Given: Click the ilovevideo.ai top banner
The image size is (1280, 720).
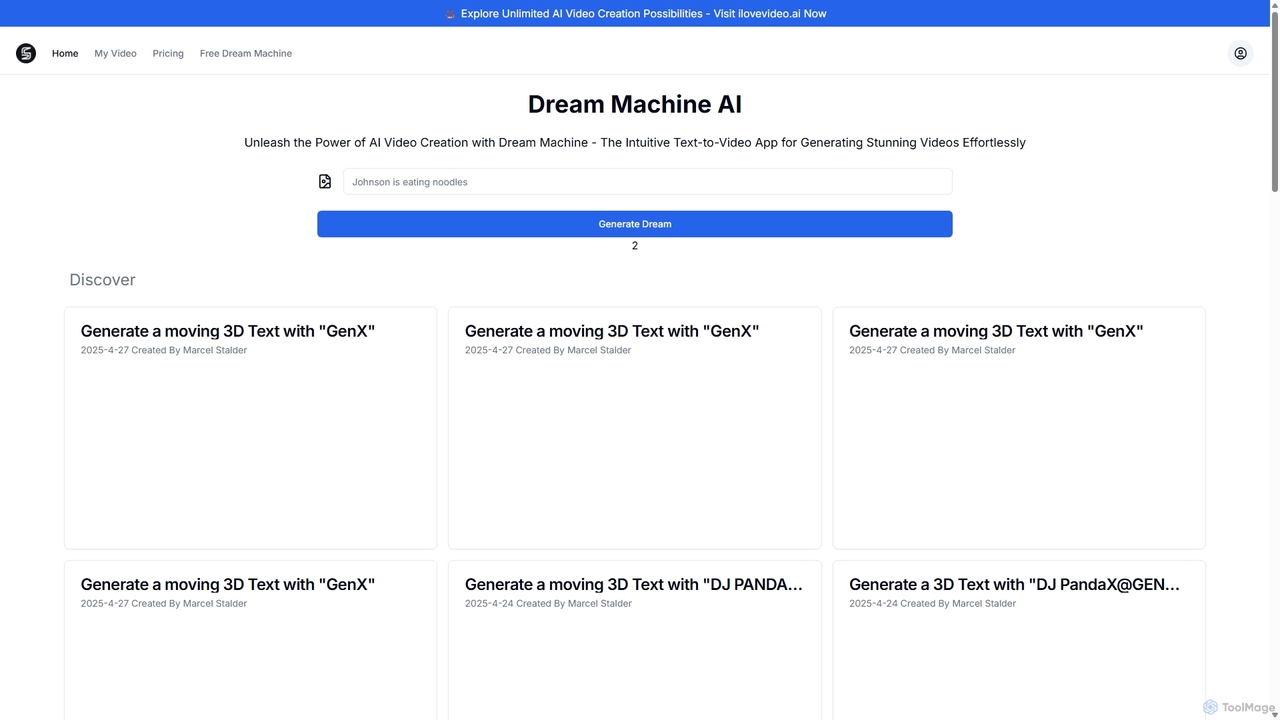Looking at the screenshot, I should (635, 13).
